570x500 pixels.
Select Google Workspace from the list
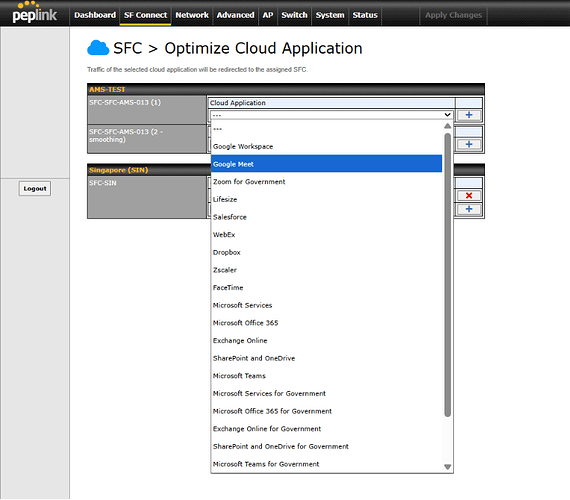pyautogui.click(x=326, y=147)
